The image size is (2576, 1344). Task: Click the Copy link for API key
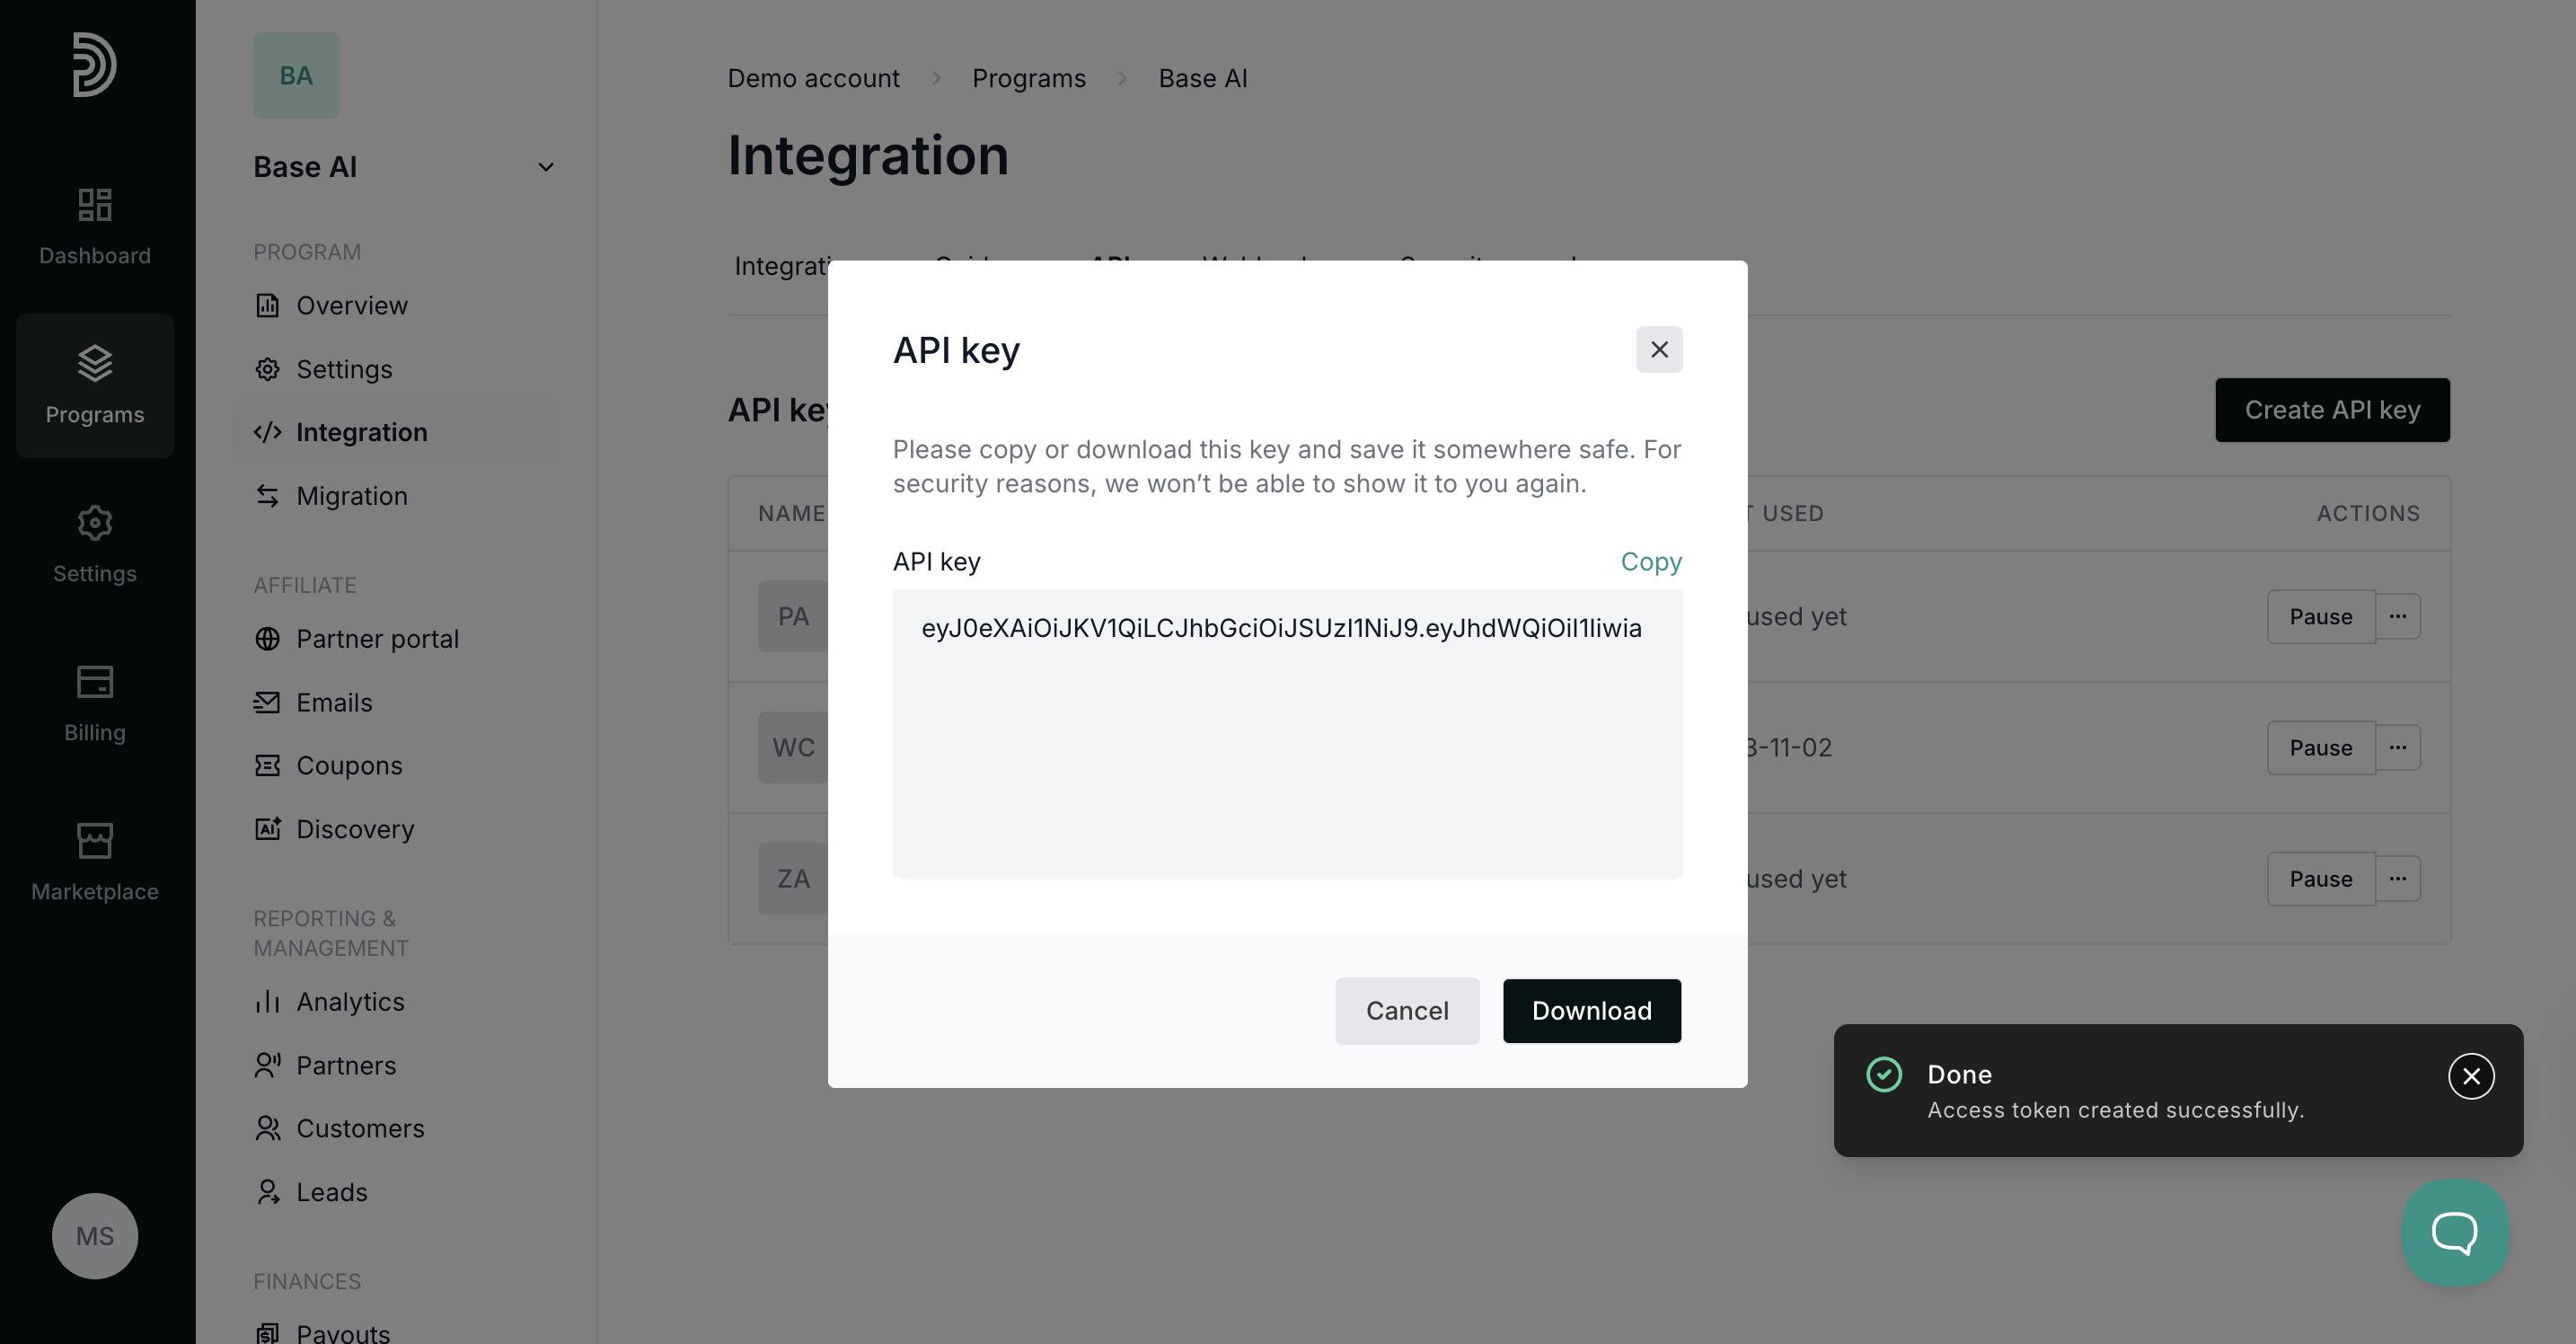1650,561
